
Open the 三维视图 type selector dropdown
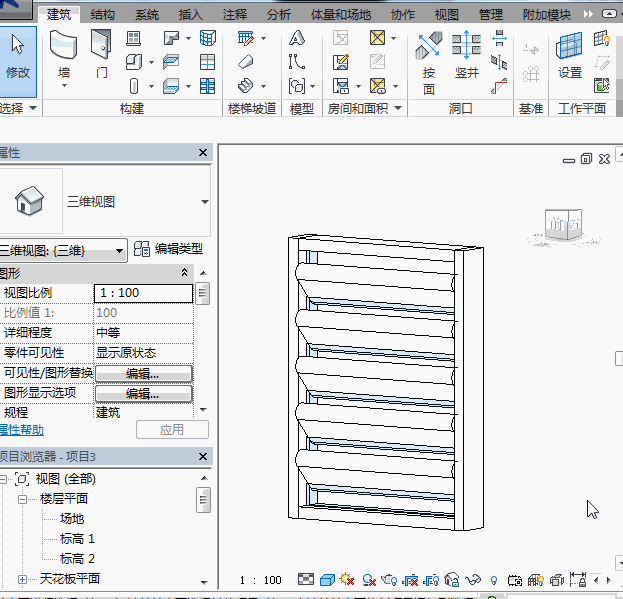click(x=204, y=201)
